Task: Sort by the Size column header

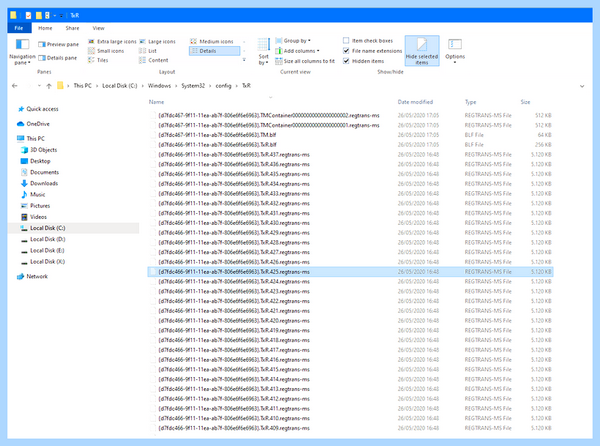Action: tap(525, 102)
